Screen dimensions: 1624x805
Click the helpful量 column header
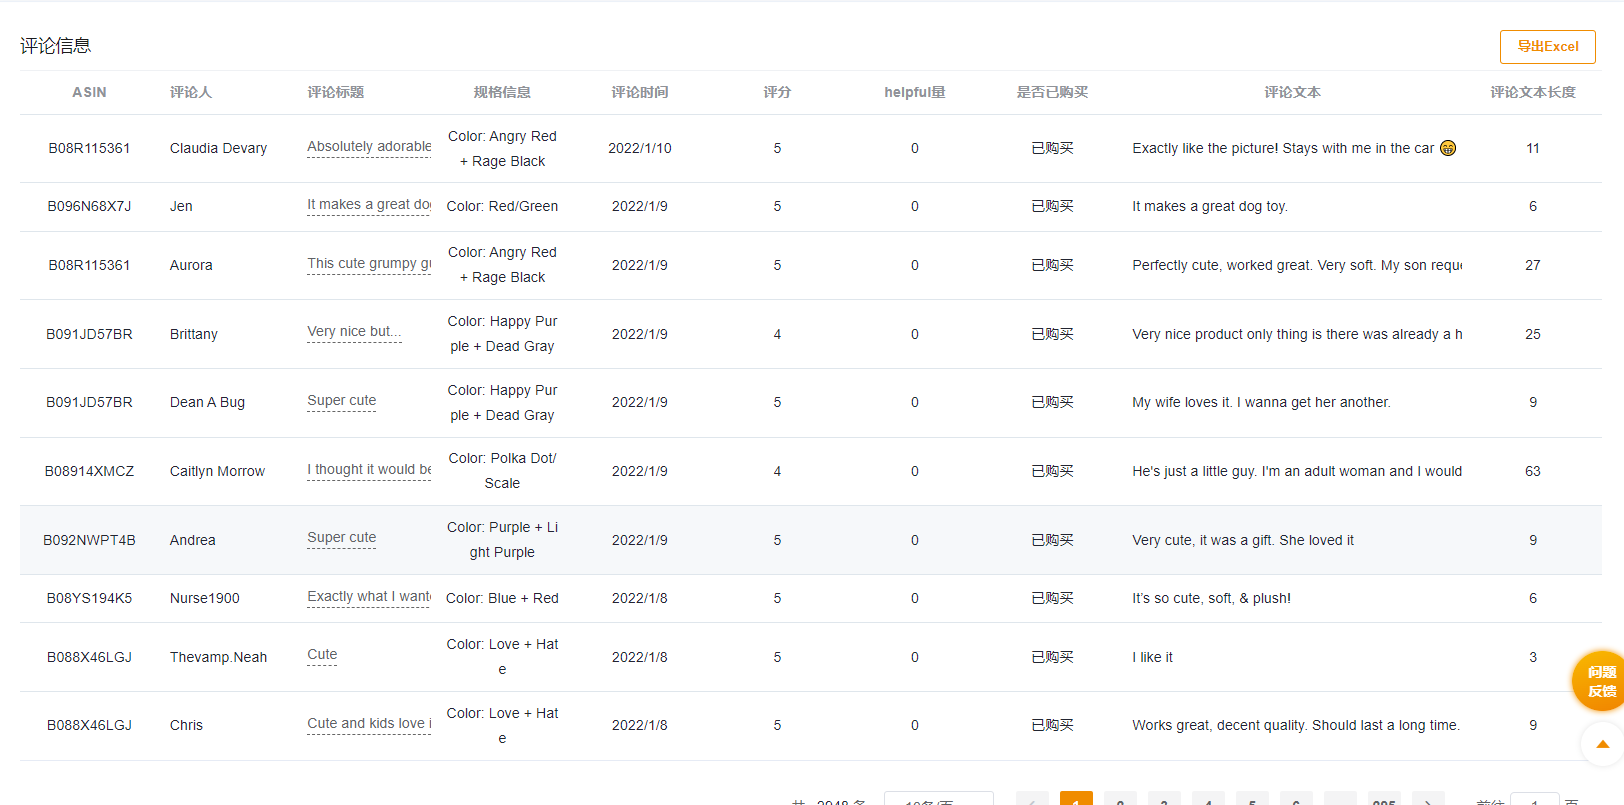(914, 92)
